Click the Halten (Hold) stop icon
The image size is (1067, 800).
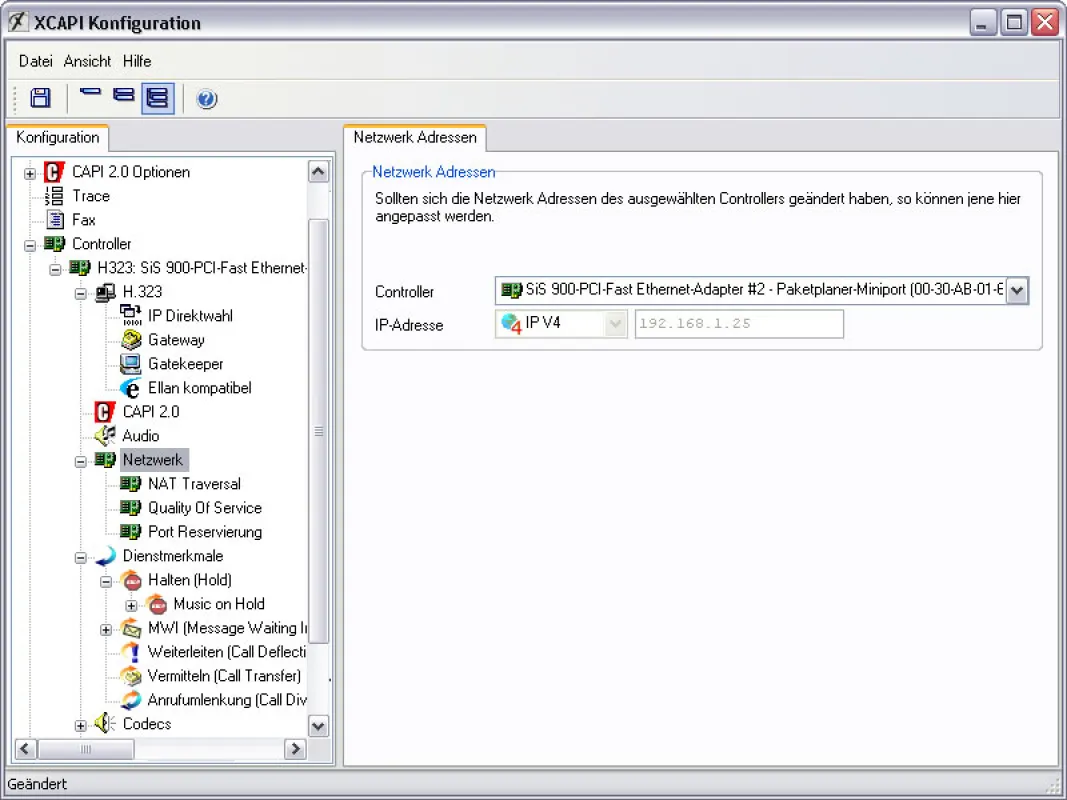131,580
